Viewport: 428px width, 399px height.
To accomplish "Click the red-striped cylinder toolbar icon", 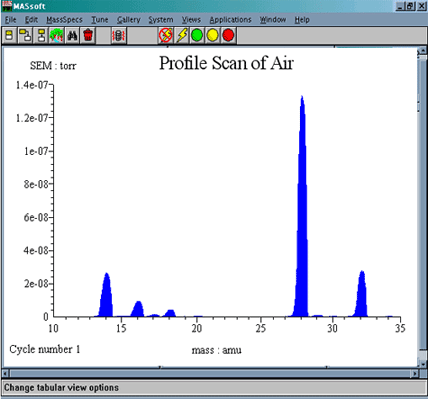I will click(119, 35).
